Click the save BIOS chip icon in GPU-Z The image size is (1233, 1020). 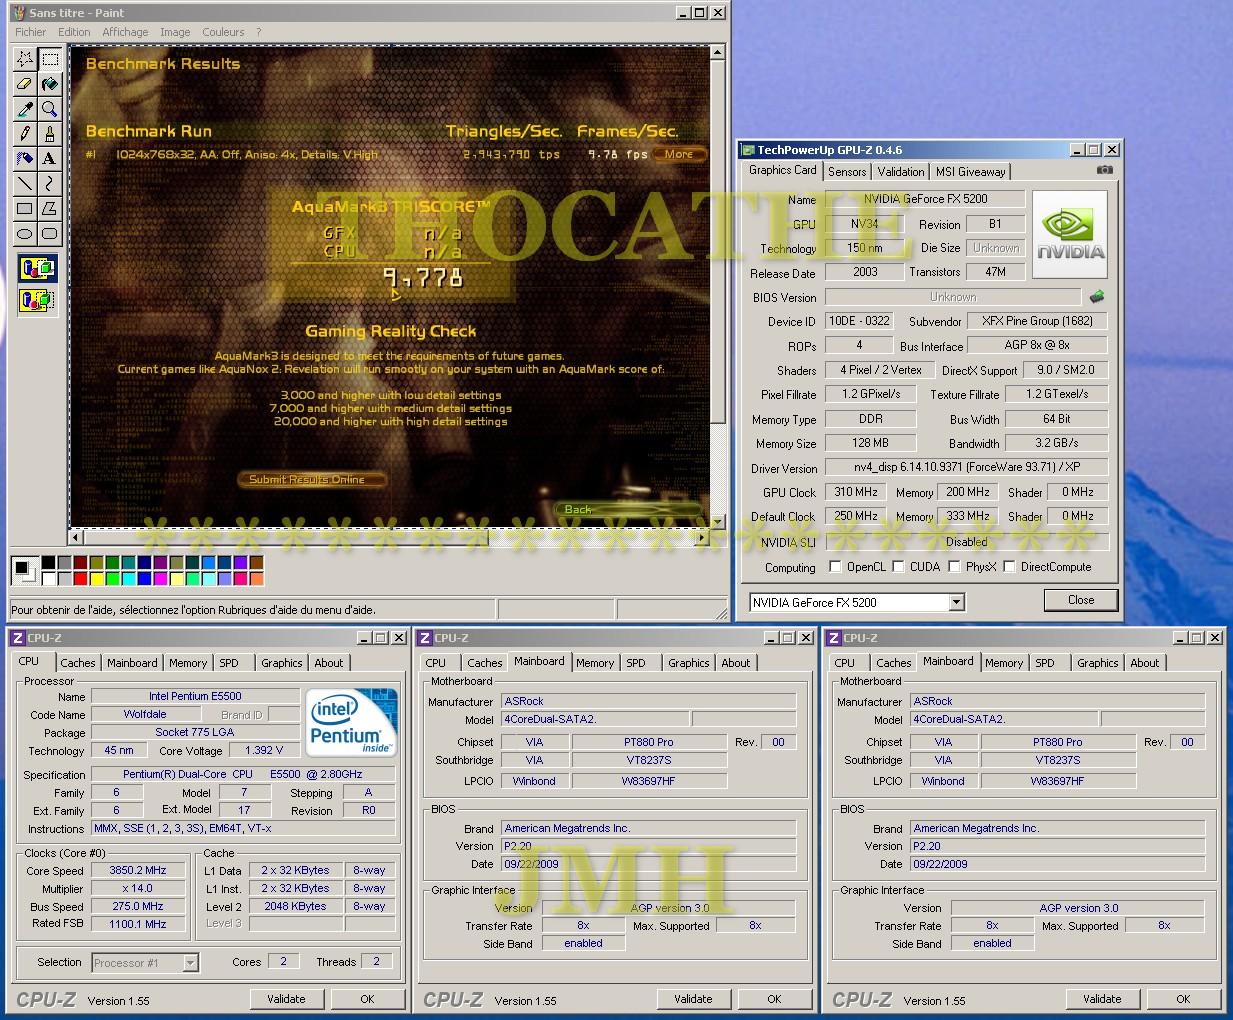[1097, 297]
